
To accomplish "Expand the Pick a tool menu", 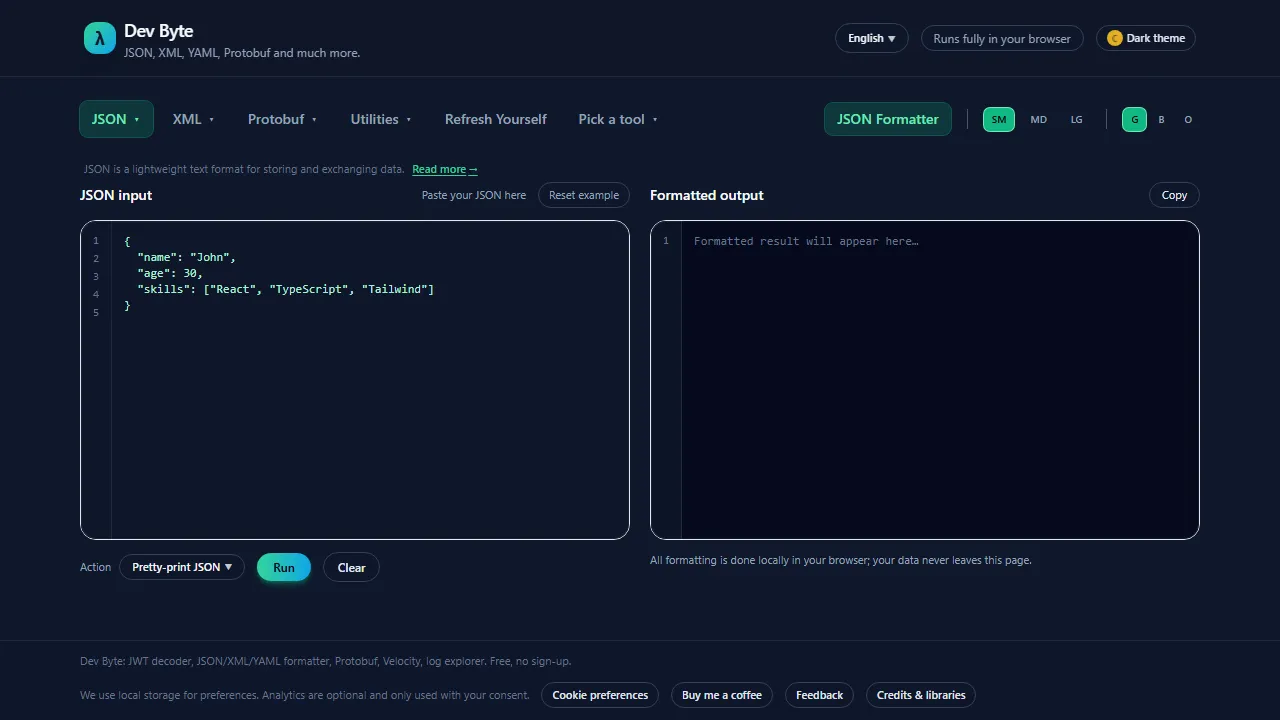I will click(x=617, y=119).
